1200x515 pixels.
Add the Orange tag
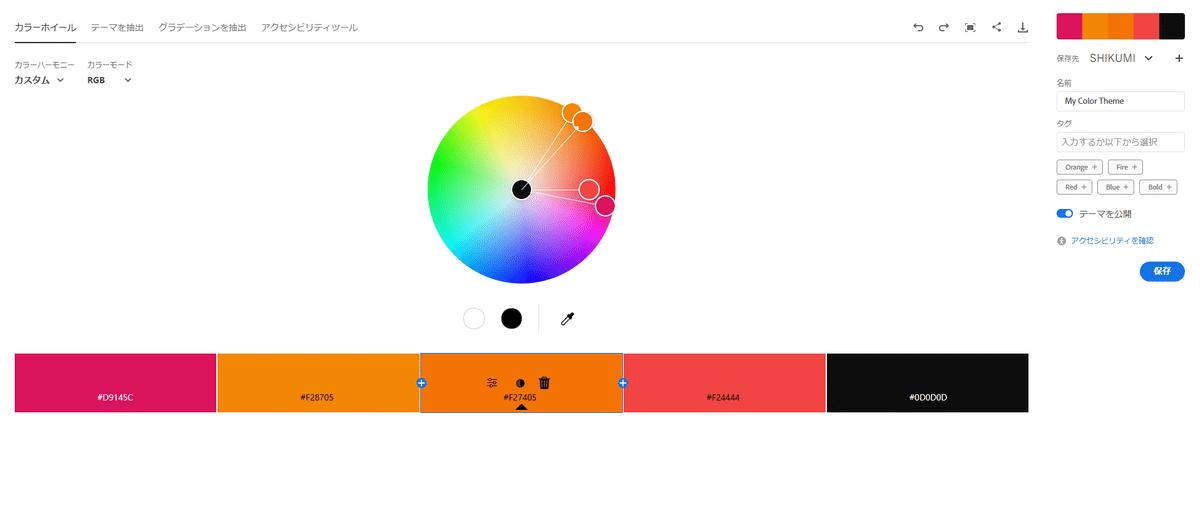[x=1081, y=167]
